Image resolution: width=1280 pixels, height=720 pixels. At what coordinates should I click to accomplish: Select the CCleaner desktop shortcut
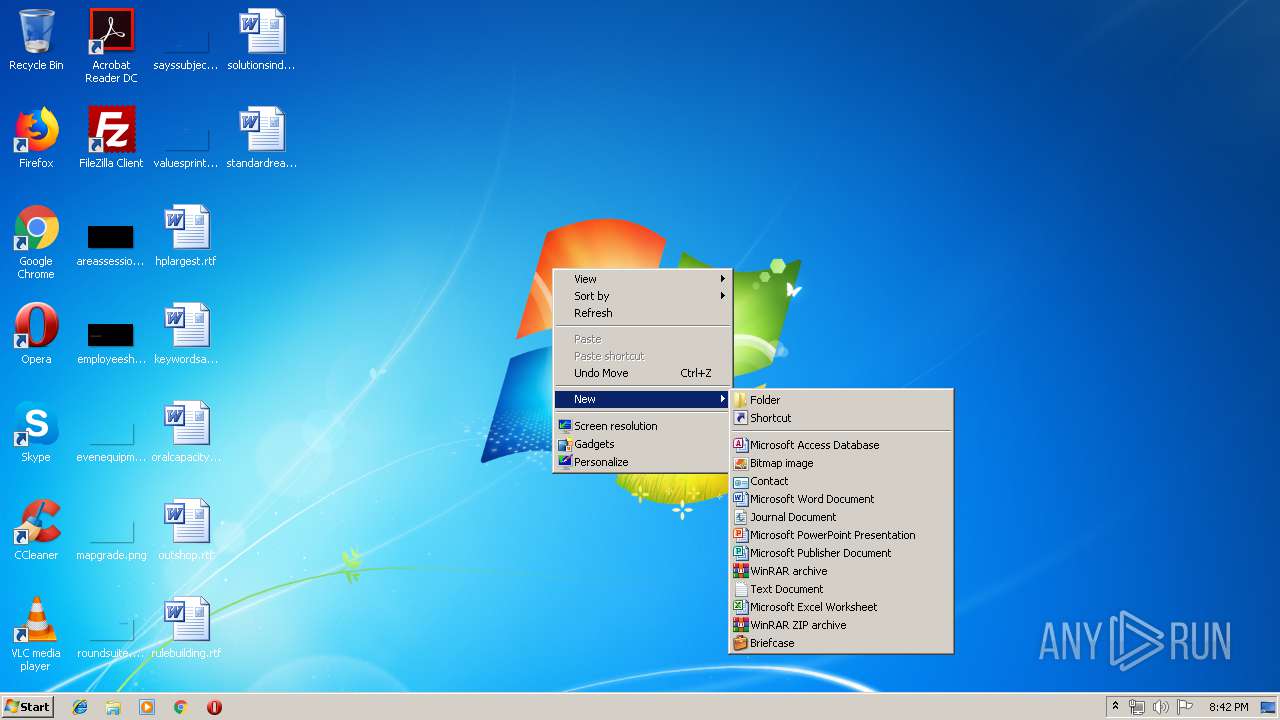36,531
